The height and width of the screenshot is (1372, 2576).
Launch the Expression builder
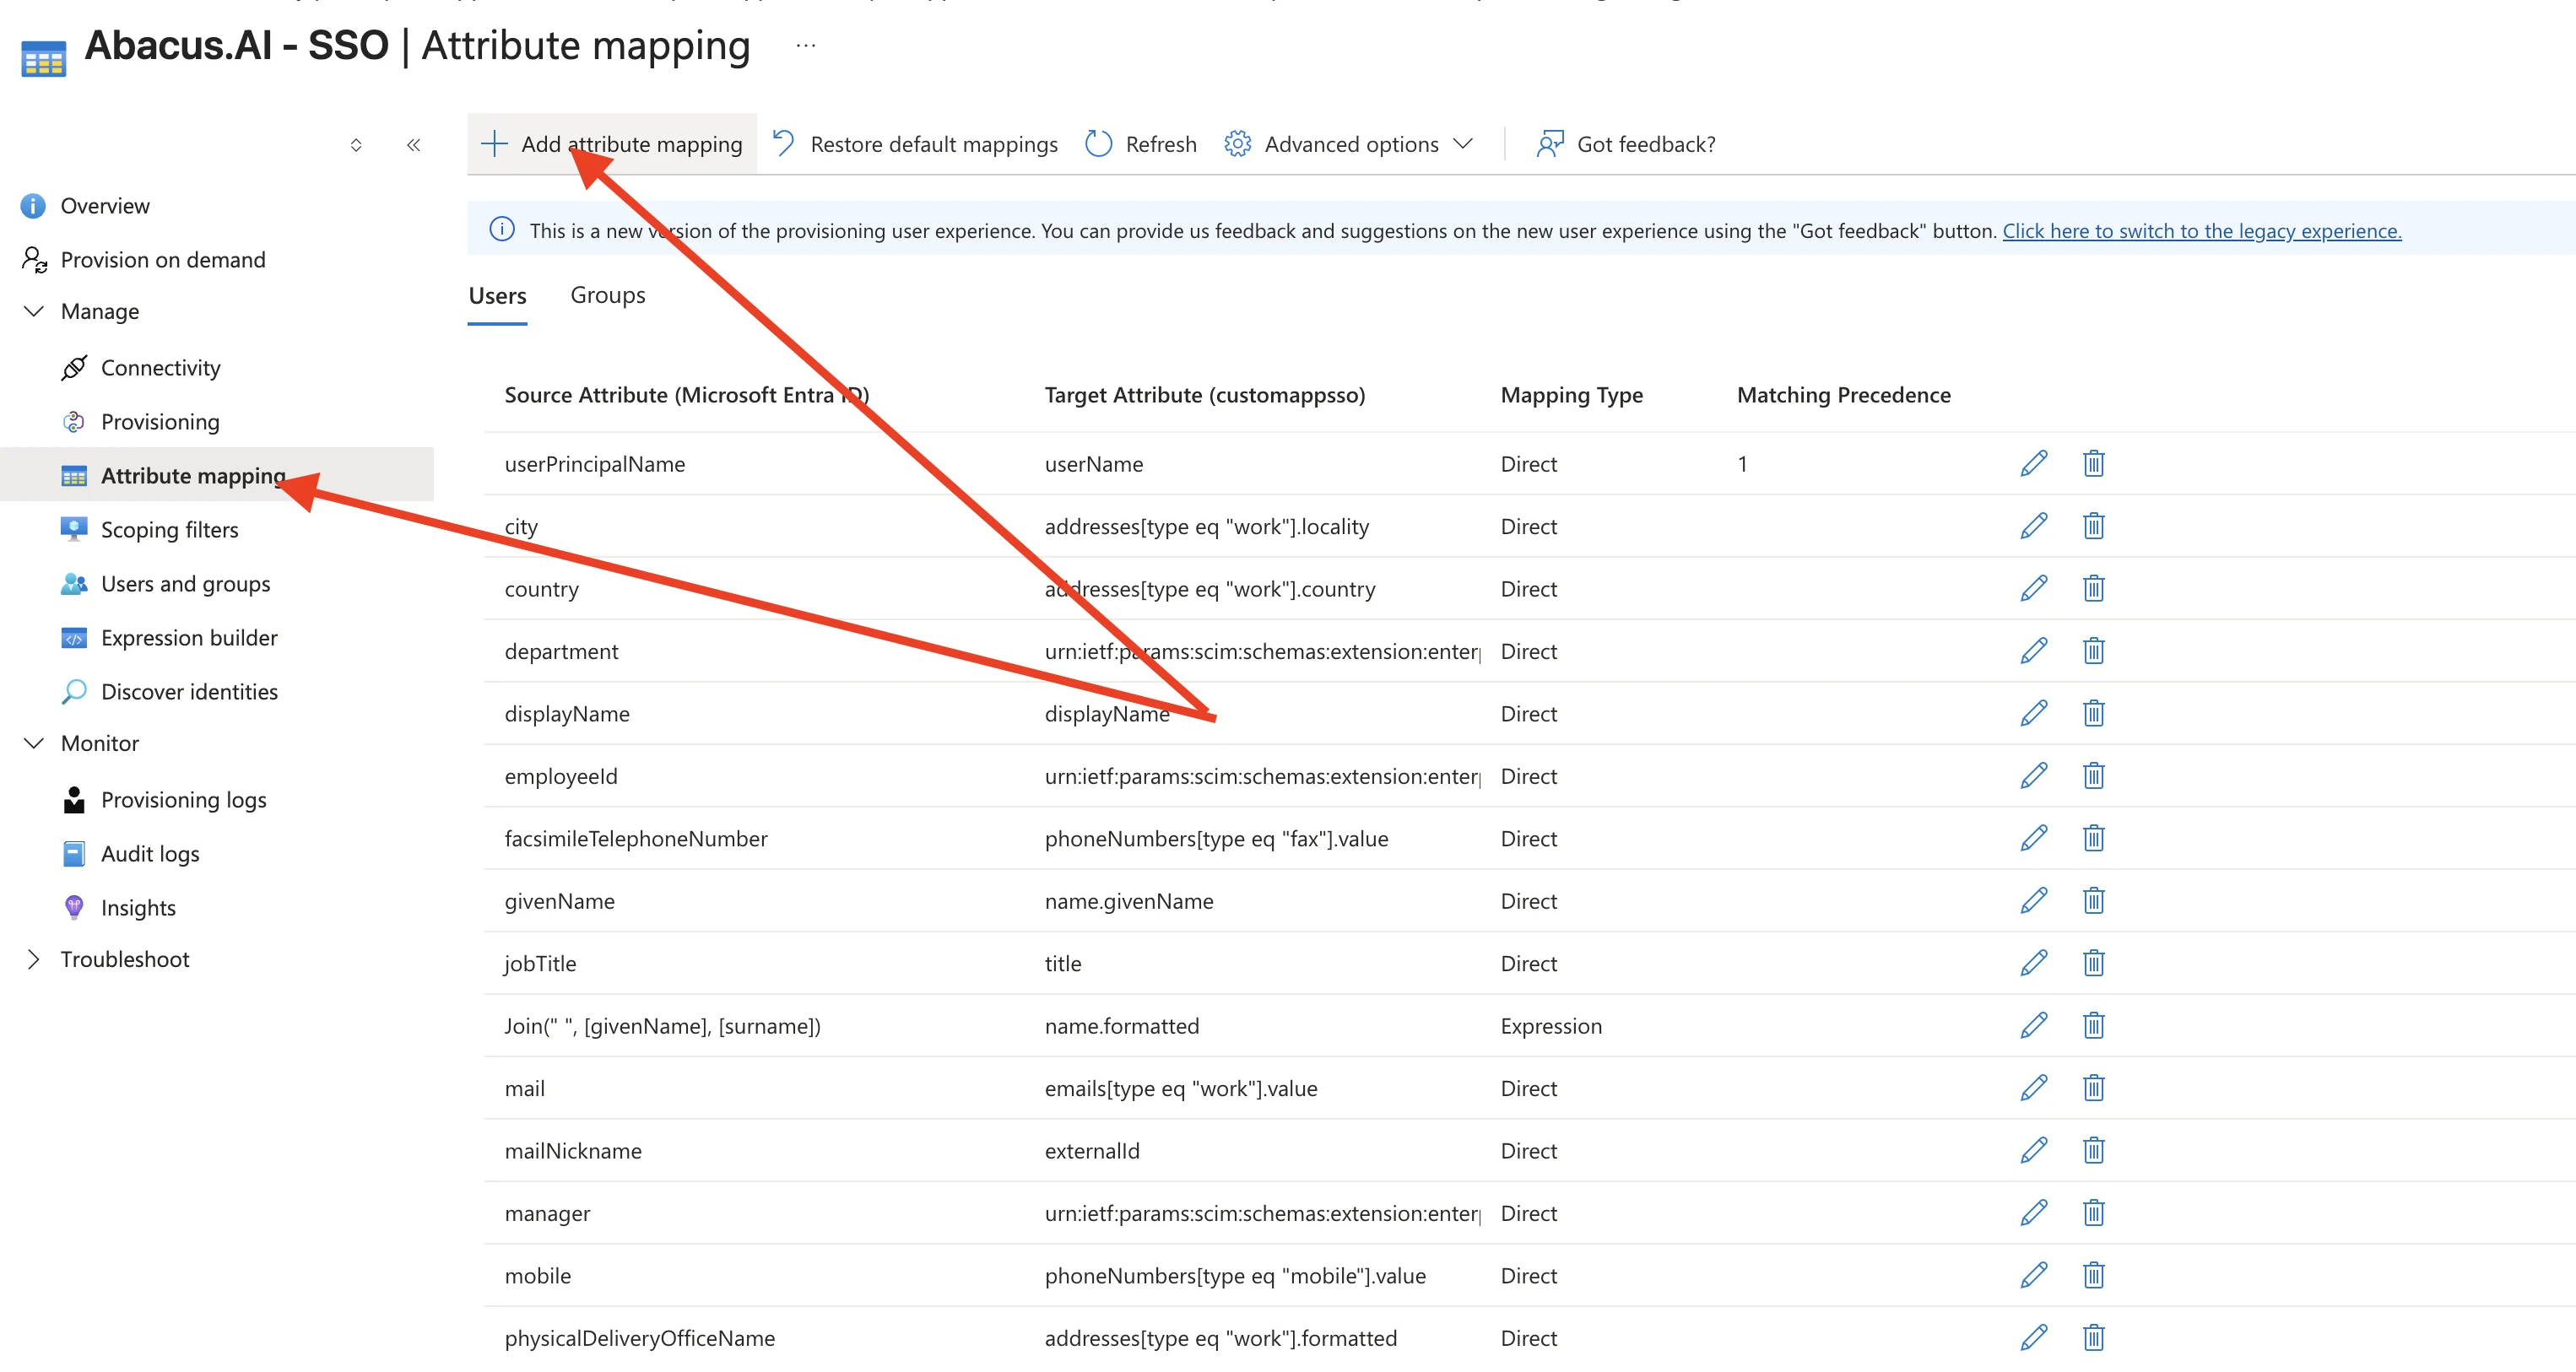pos(189,638)
